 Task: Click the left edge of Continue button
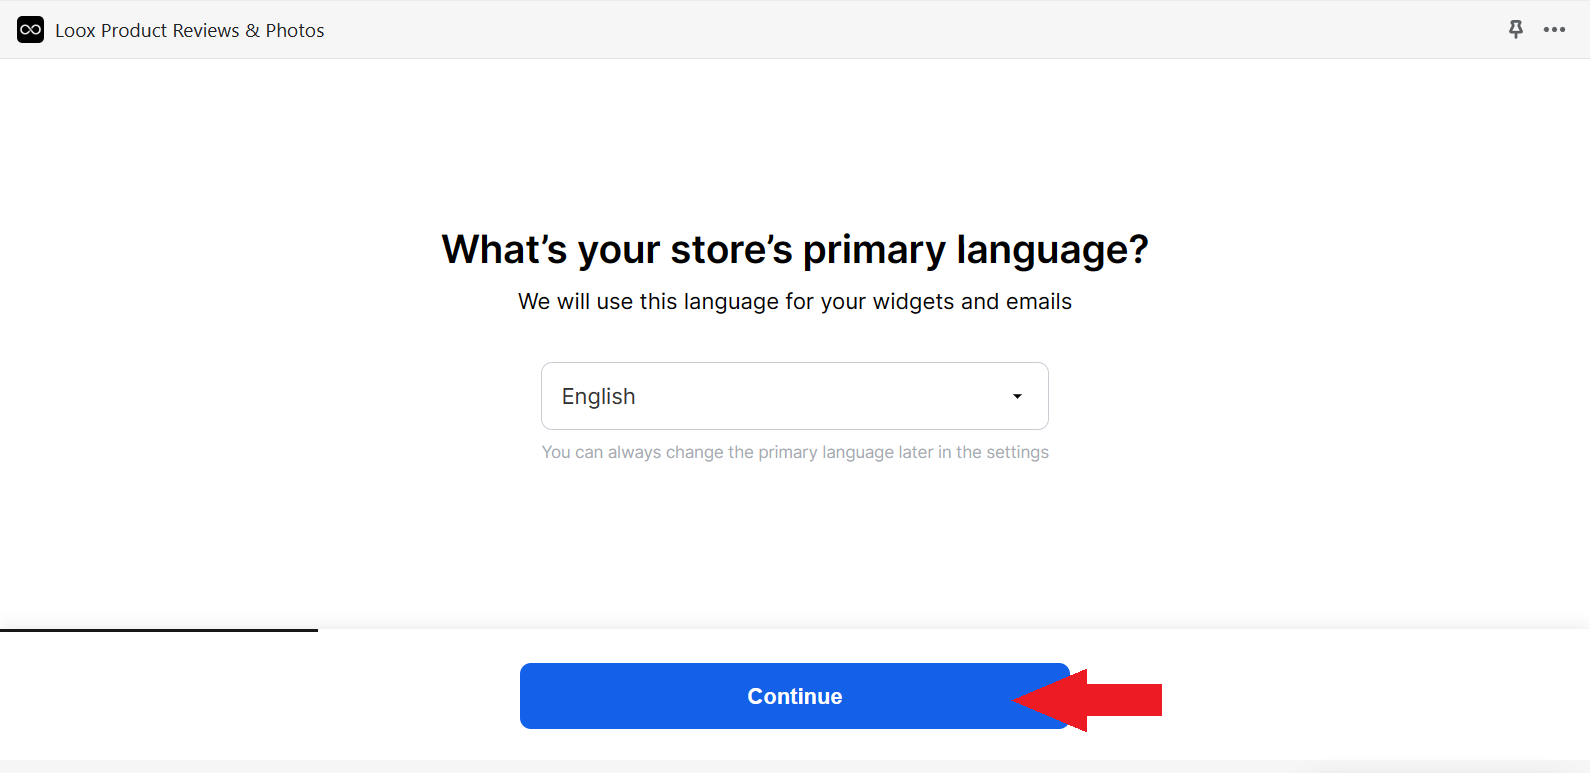tap(530, 696)
